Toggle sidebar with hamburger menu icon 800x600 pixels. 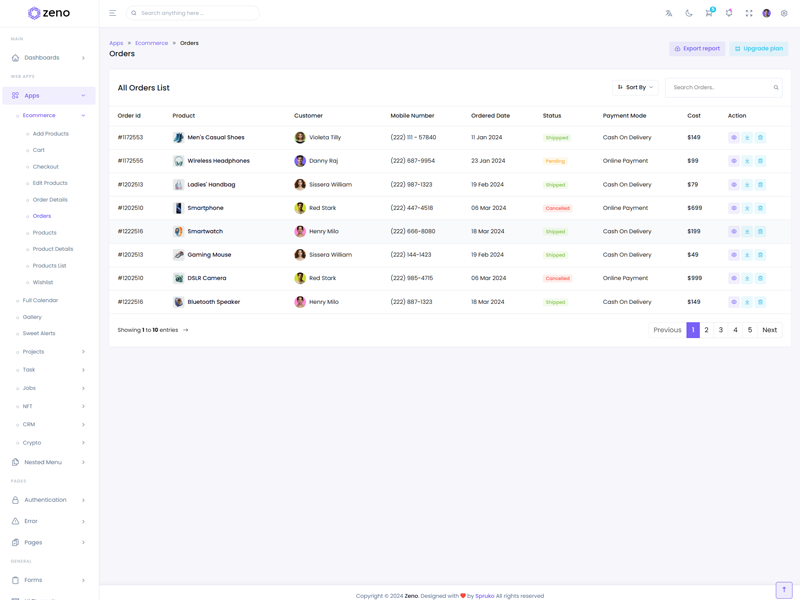(113, 13)
